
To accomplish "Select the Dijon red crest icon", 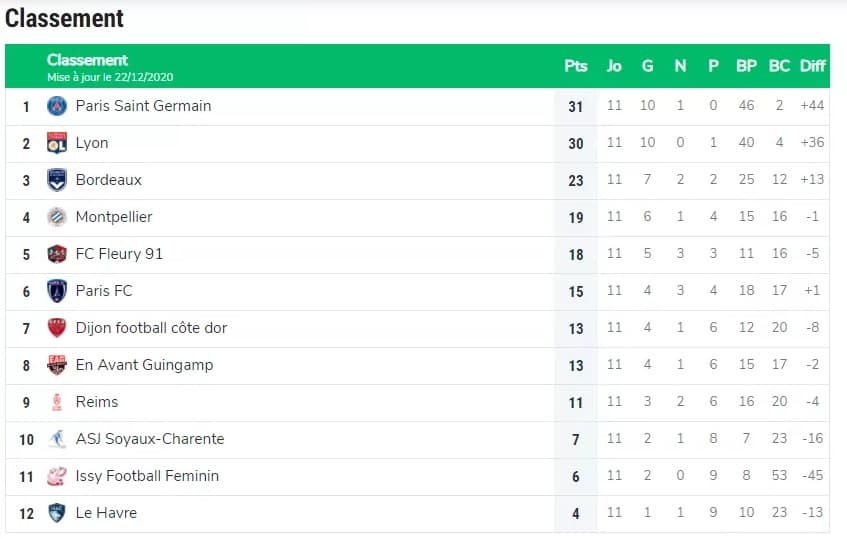I will pos(57,328).
